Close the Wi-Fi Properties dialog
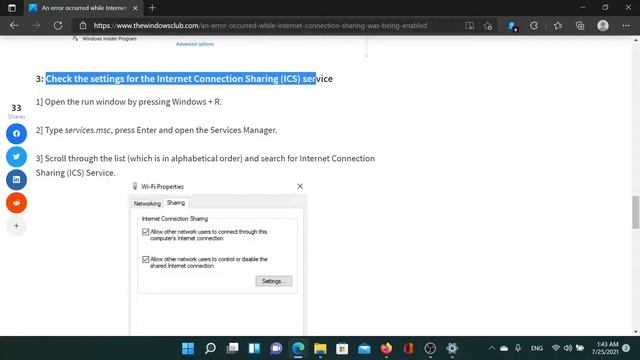The height and width of the screenshot is (360, 640). 300,186
